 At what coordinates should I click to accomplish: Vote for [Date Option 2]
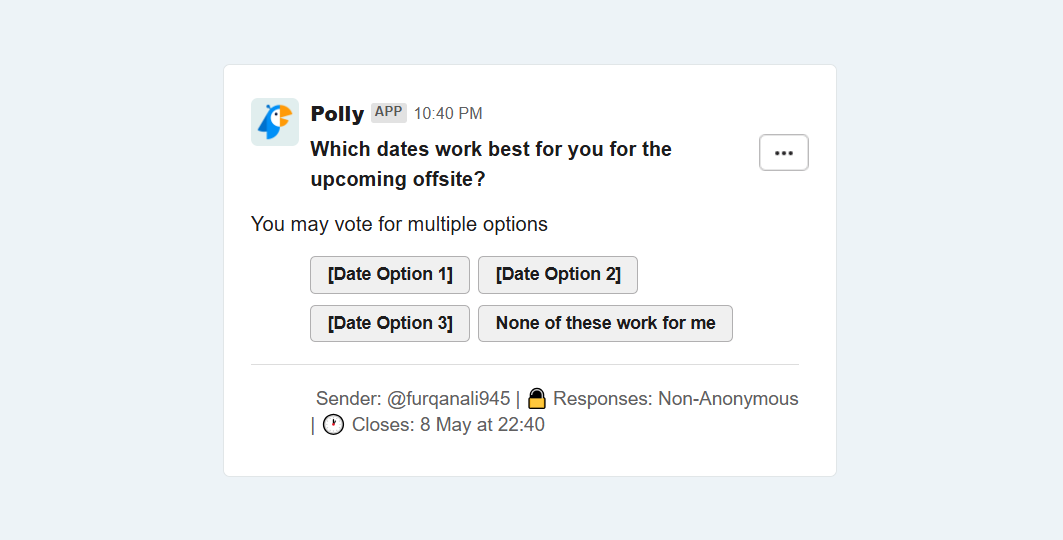coord(558,275)
